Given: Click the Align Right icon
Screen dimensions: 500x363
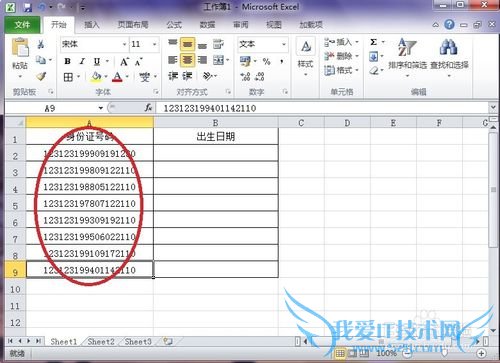Looking at the screenshot, I should coord(202,60).
